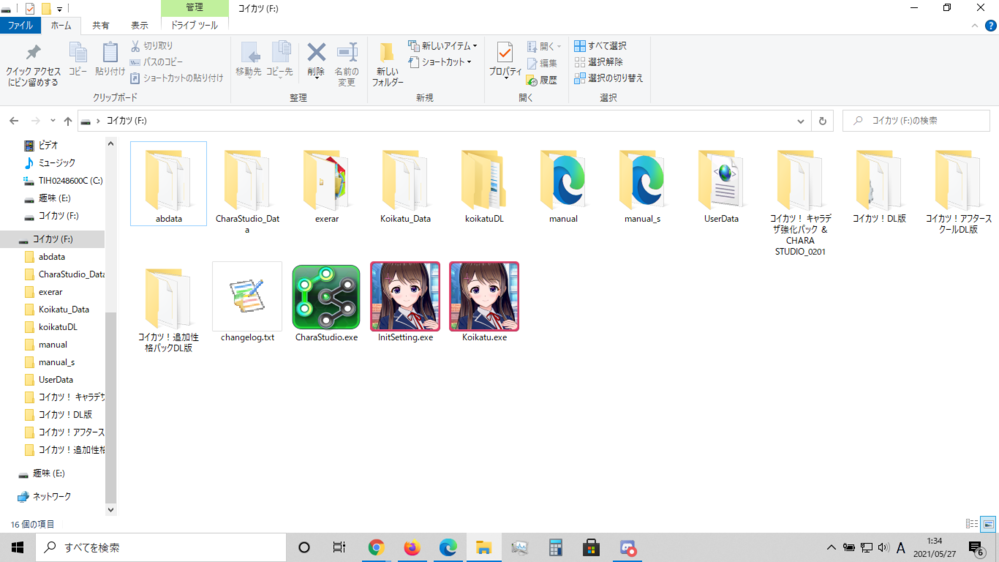Switch to details view layout icon

point(972,524)
